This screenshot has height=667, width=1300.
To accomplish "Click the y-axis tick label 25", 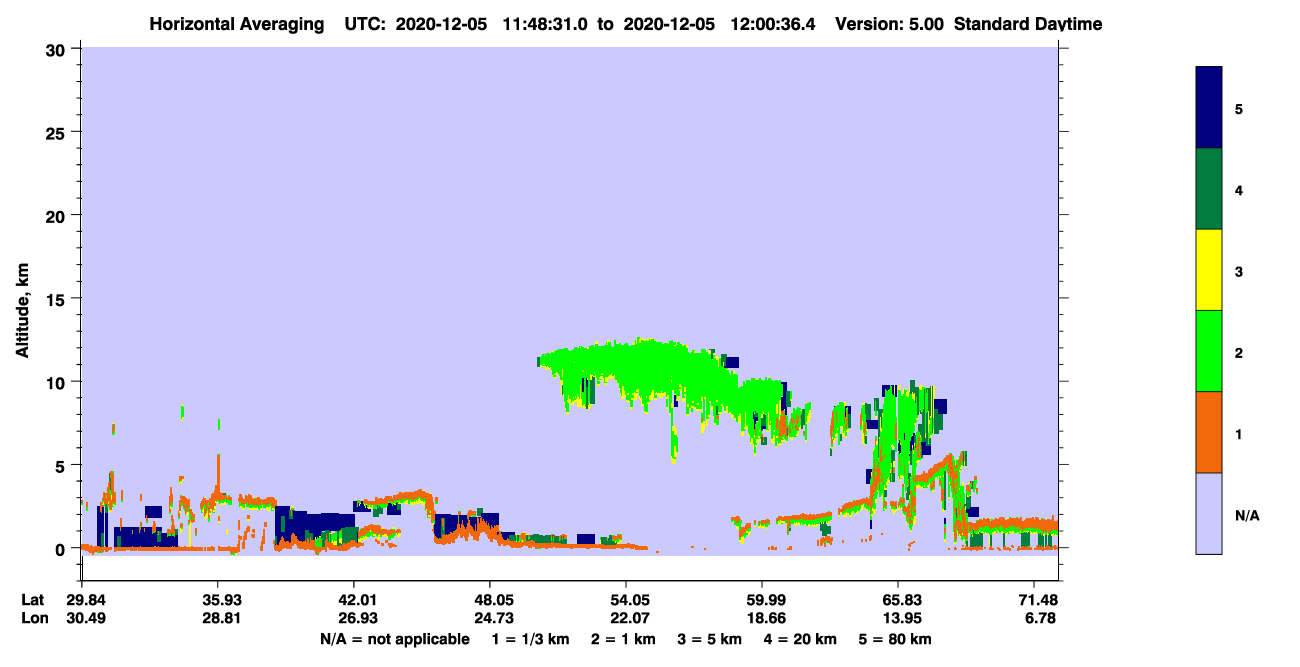I will click(58, 132).
